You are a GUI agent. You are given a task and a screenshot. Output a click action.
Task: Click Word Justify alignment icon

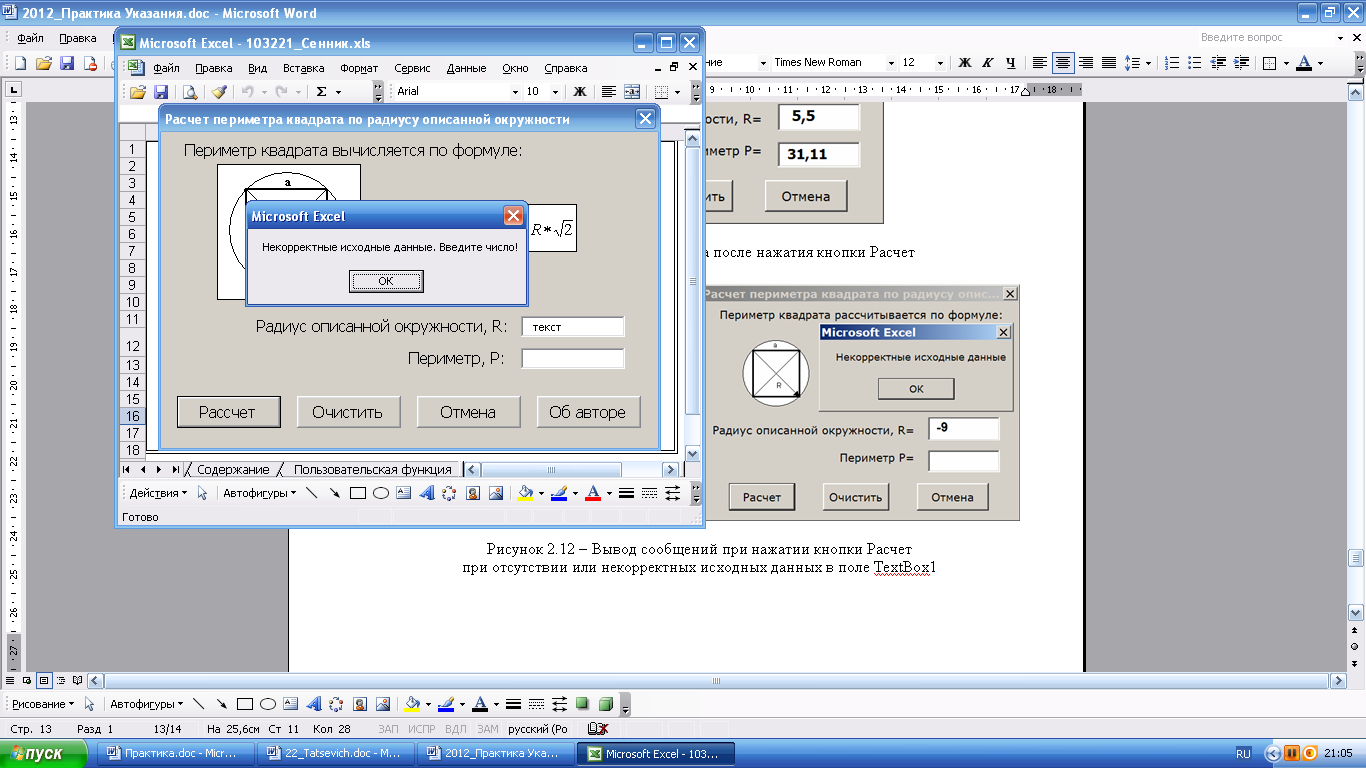pyautogui.click(x=1109, y=62)
